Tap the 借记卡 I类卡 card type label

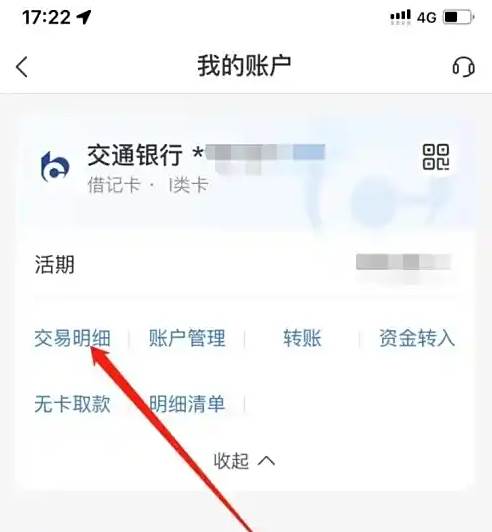148,185
